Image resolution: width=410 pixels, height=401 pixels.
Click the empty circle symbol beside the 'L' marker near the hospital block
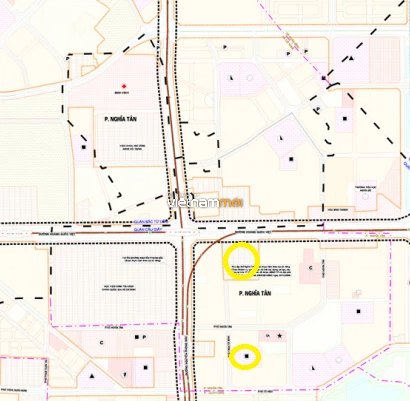(249, 78)
